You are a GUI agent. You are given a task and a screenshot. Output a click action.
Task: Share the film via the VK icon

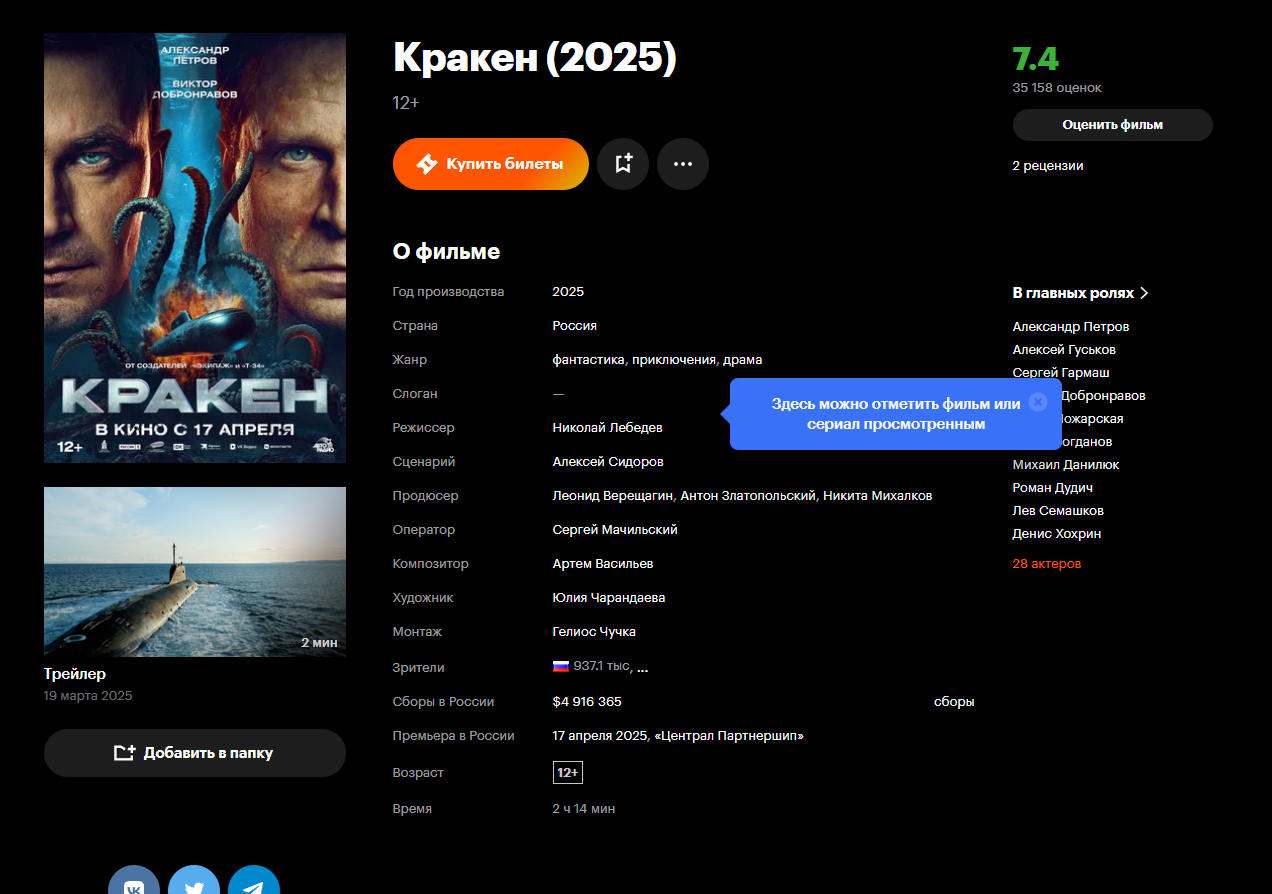(134, 886)
